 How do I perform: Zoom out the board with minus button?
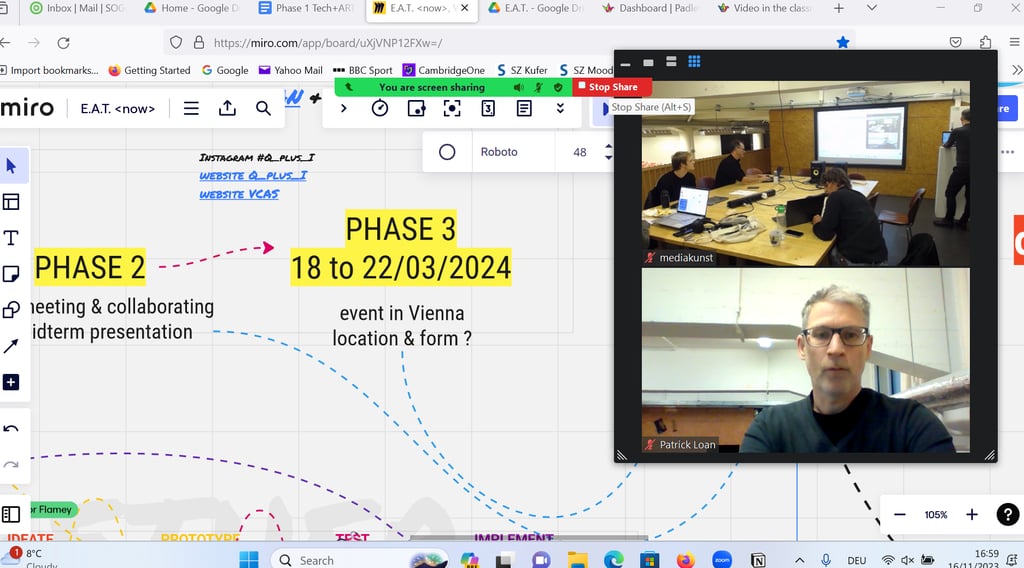(x=899, y=514)
